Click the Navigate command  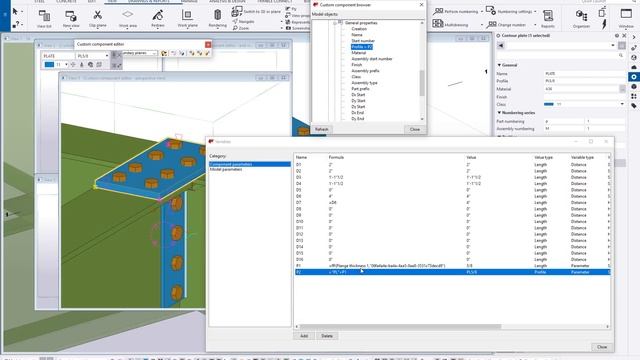pos(243,21)
